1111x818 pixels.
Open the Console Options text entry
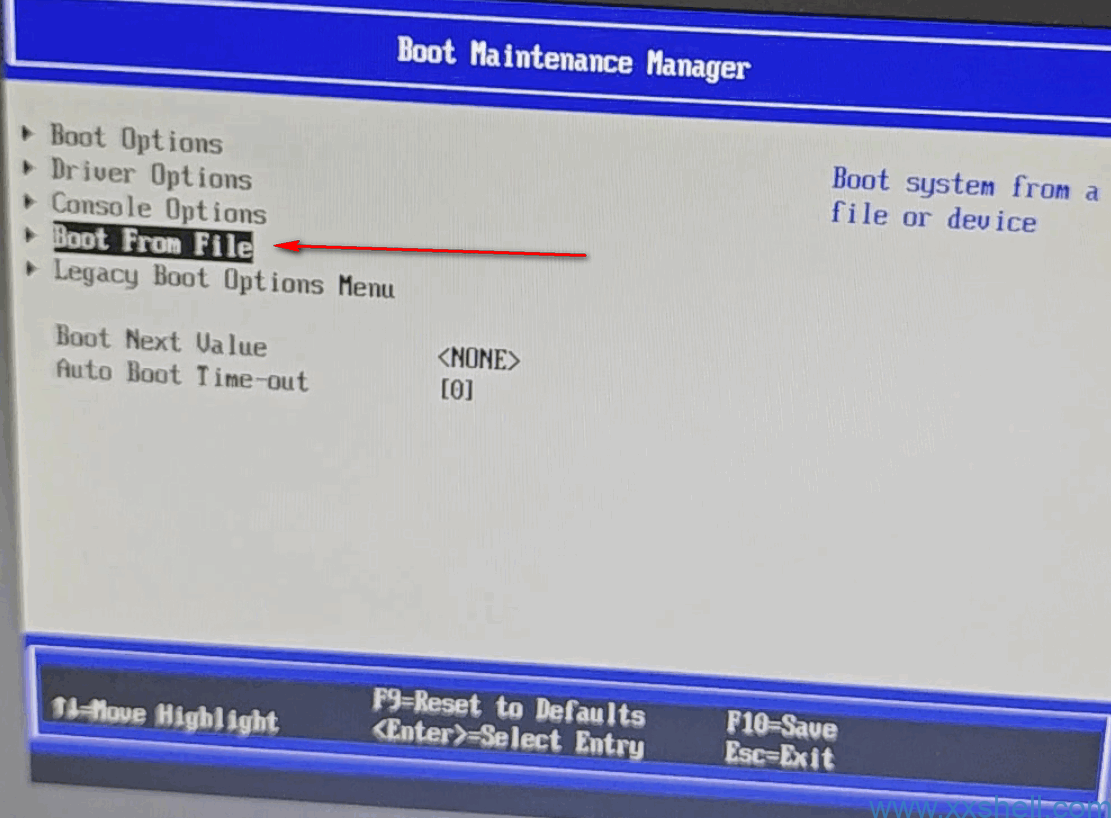click(159, 208)
